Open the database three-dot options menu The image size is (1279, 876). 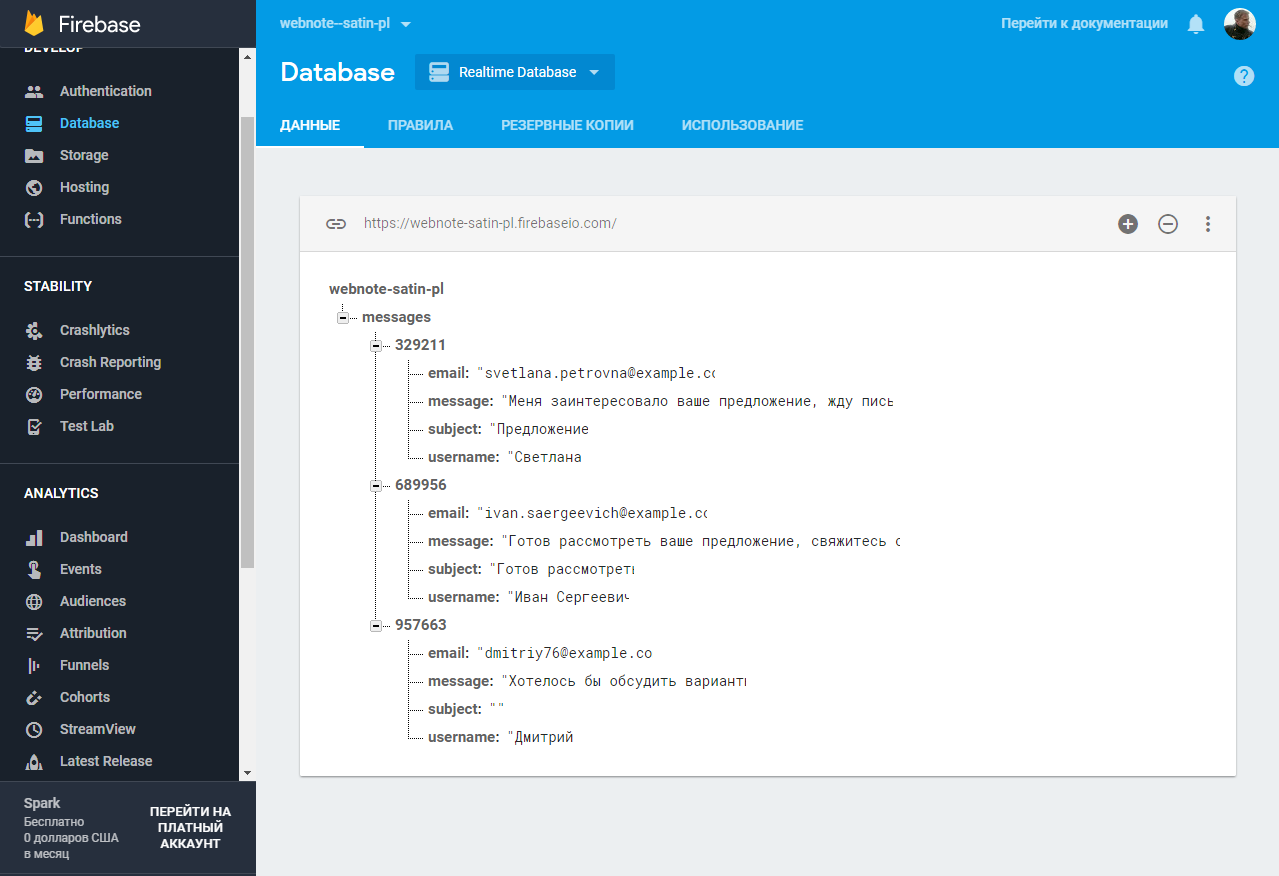click(1207, 224)
